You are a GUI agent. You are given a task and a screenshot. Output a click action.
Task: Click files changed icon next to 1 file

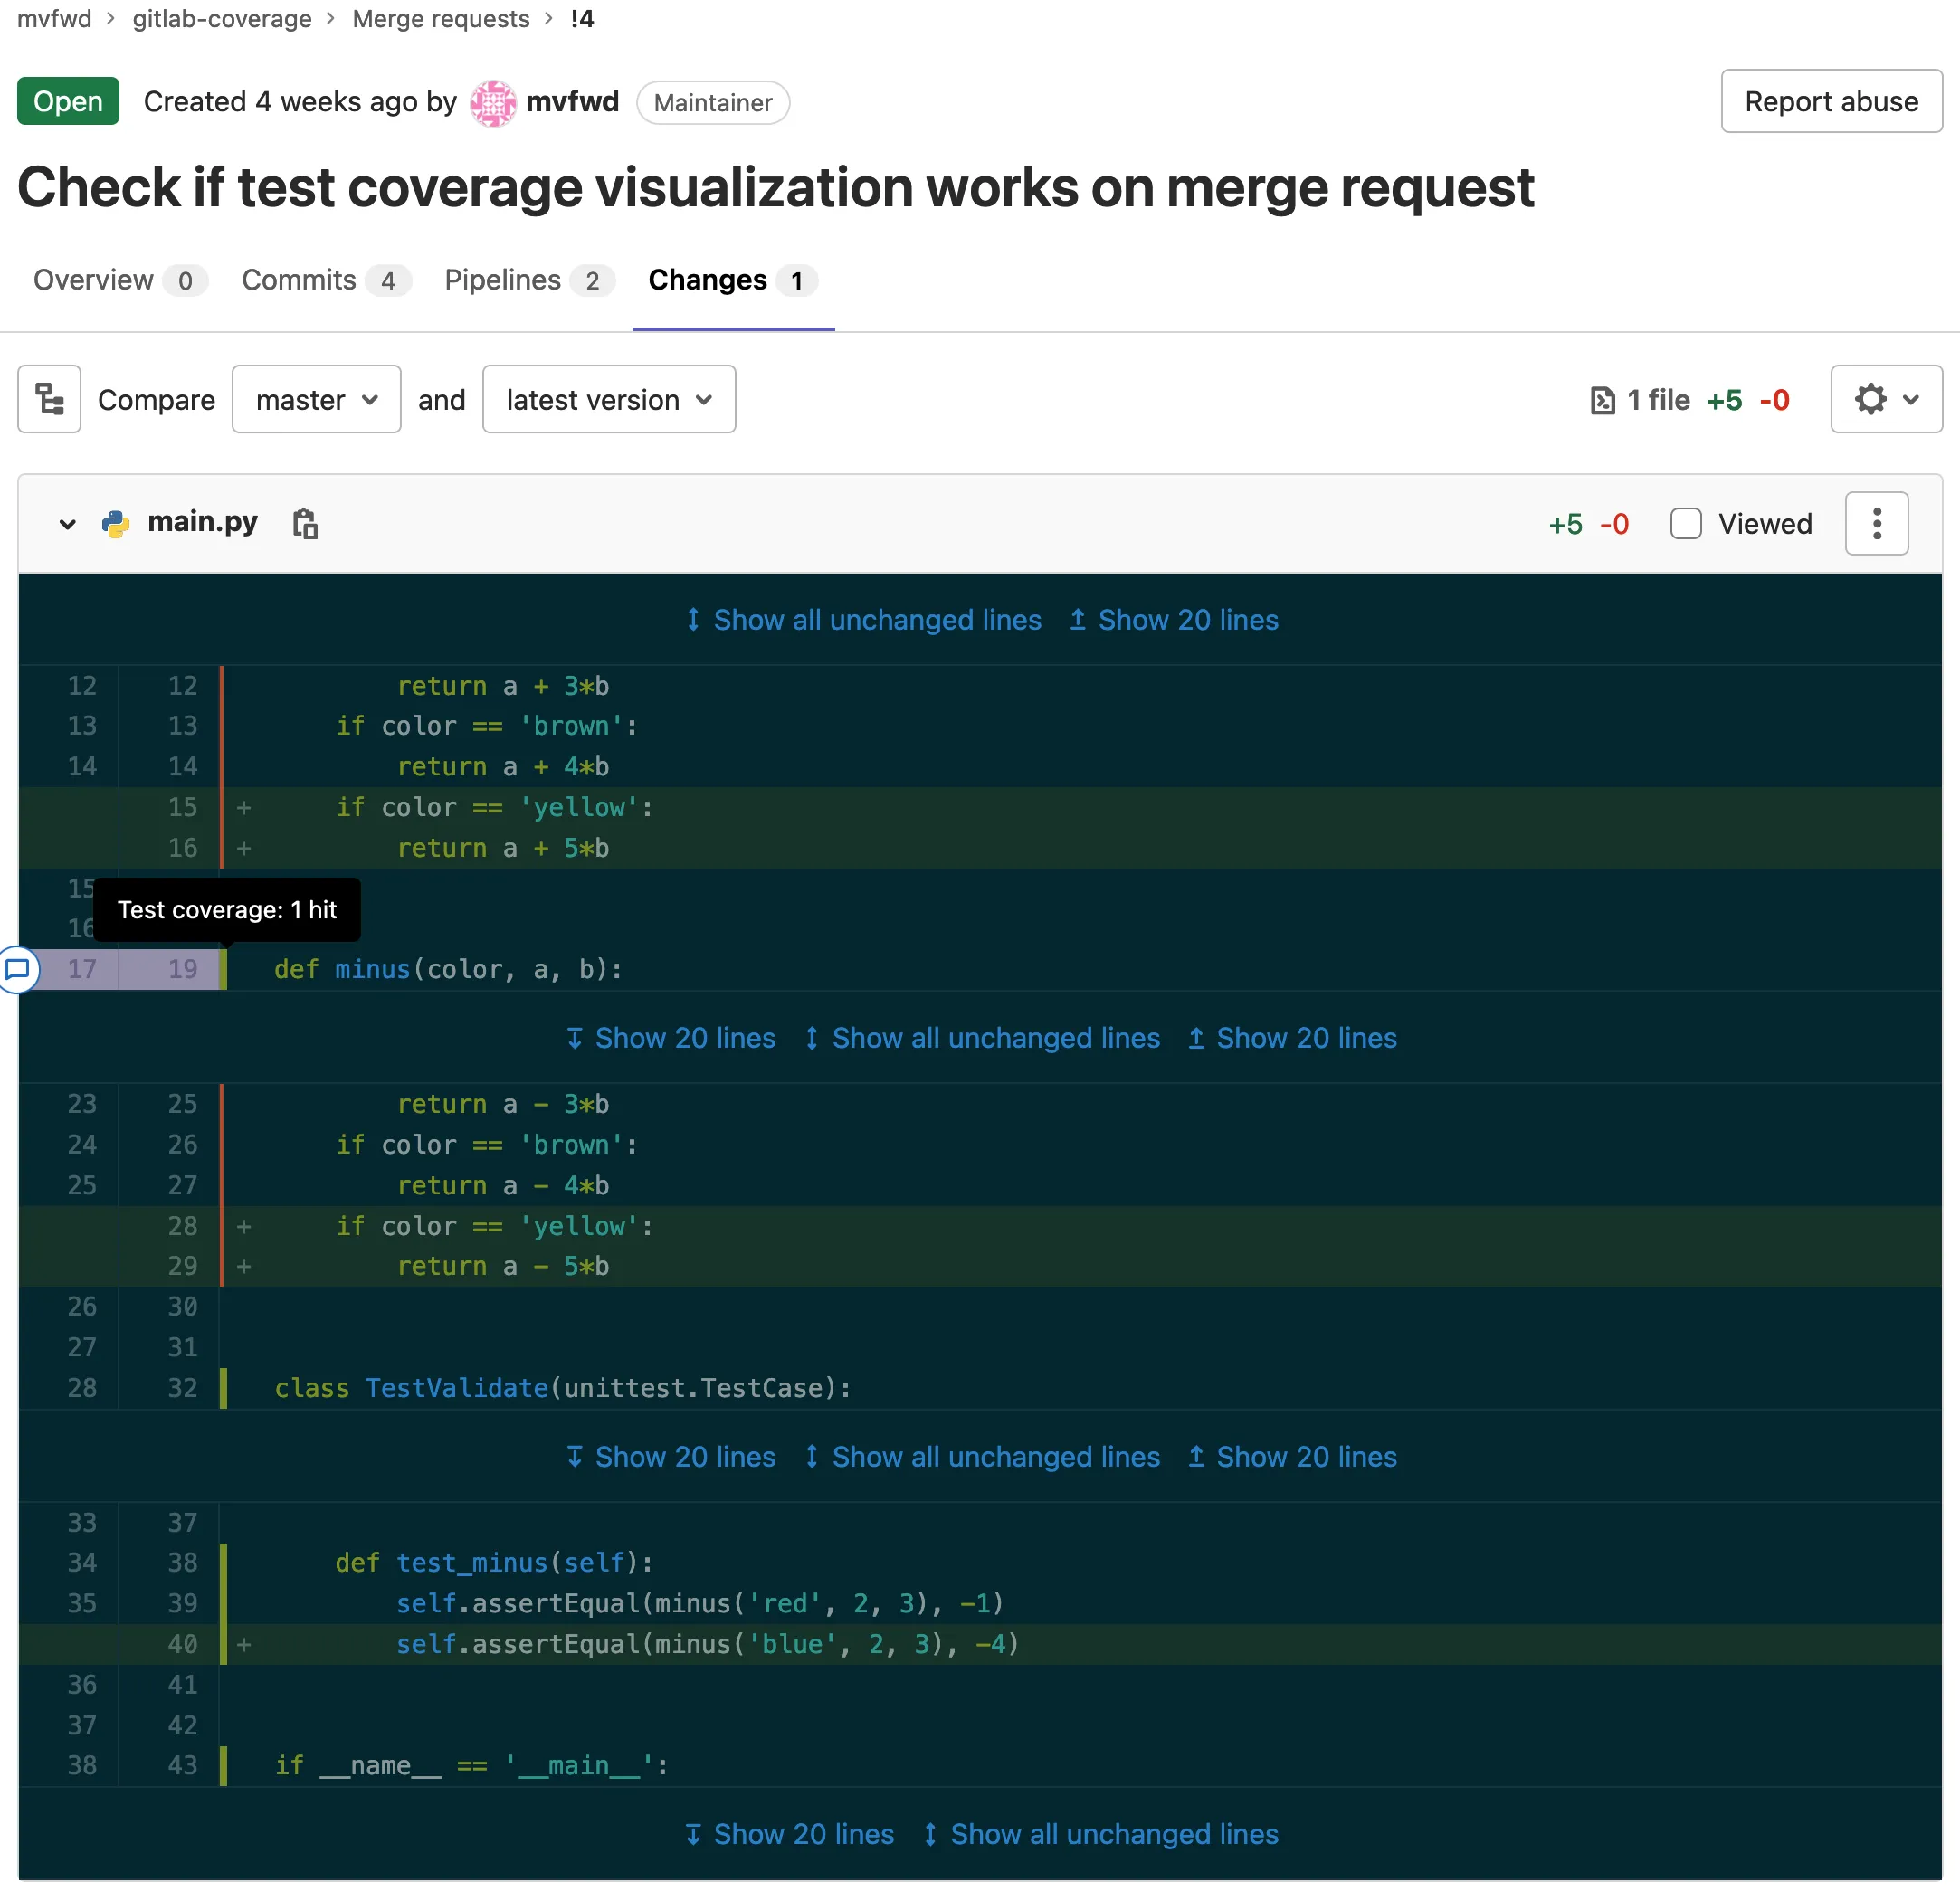pos(1602,400)
